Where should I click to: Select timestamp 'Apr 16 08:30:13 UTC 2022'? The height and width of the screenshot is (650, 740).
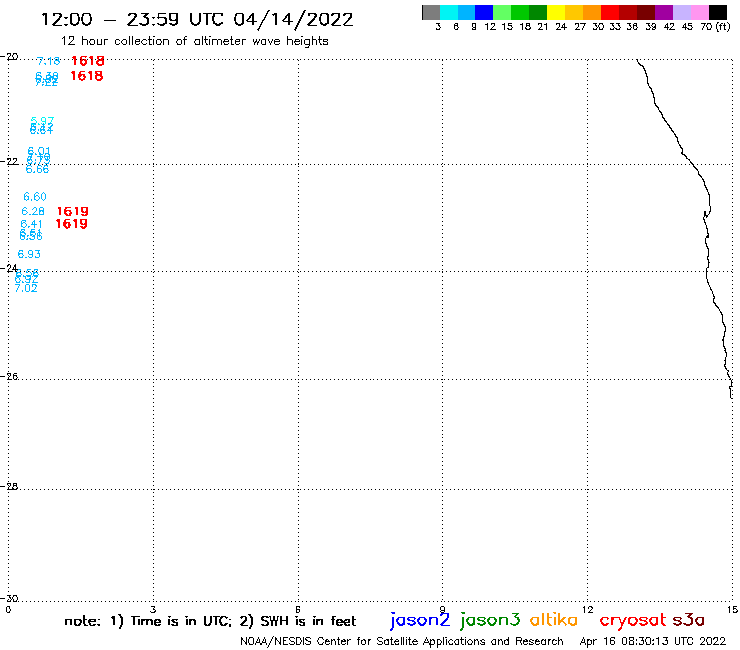tap(653, 641)
